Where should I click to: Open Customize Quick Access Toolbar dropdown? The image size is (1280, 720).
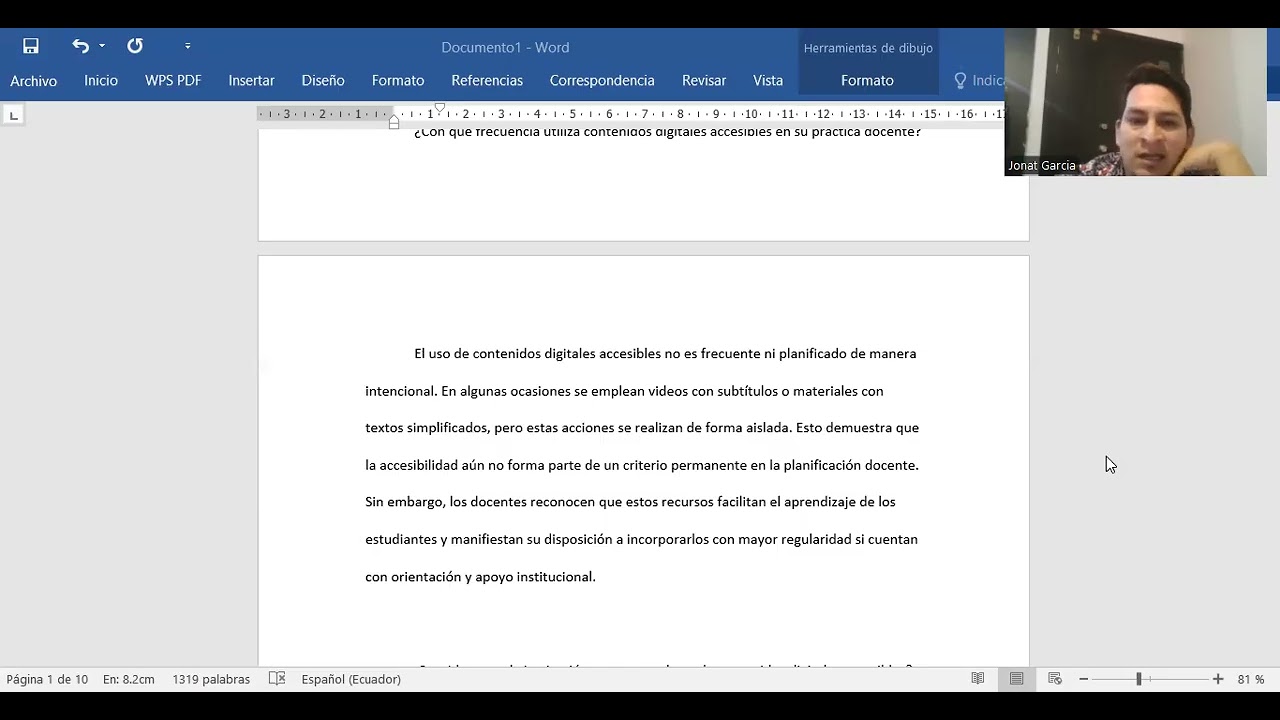tap(187, 46)
